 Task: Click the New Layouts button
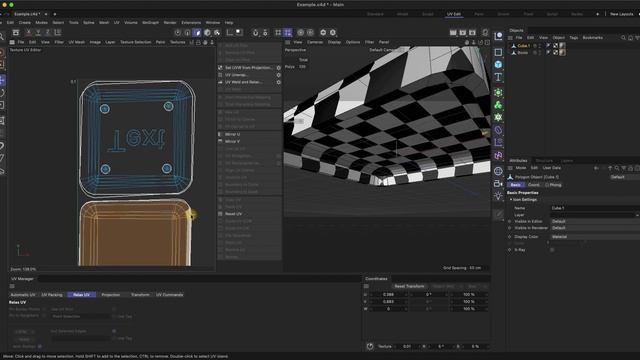pos(621,14)
